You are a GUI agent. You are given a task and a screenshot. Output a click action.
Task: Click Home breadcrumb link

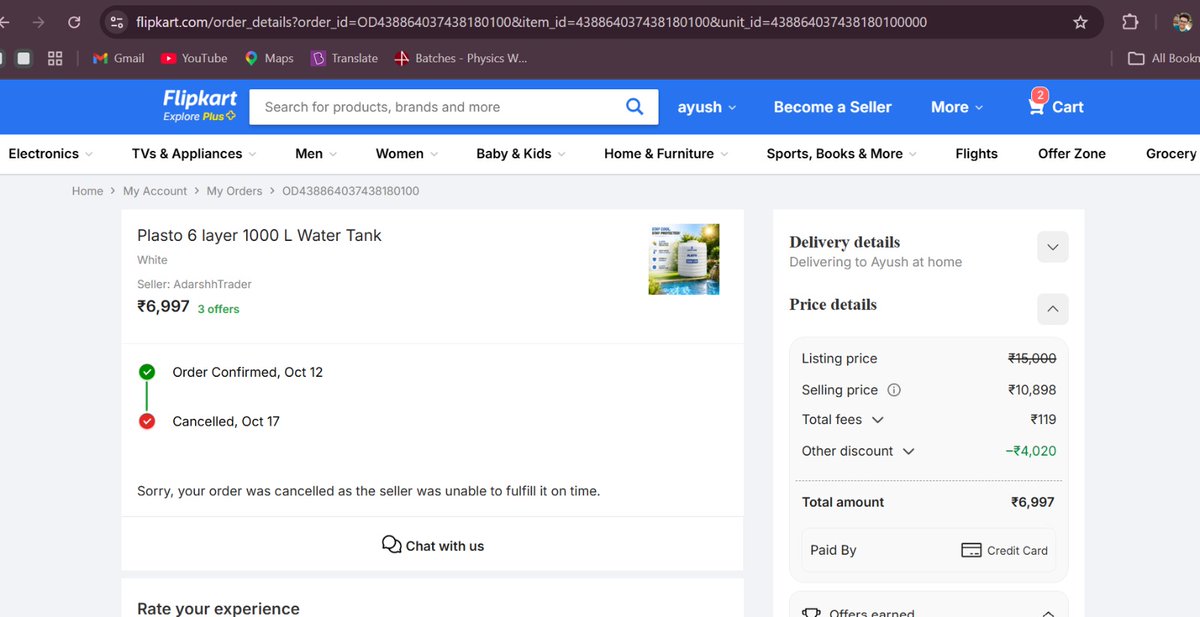pos(87,191)
